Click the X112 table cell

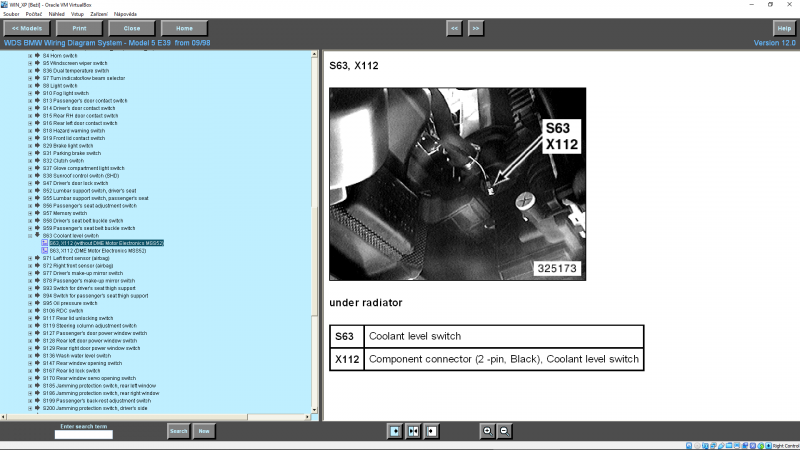[347, 359]
